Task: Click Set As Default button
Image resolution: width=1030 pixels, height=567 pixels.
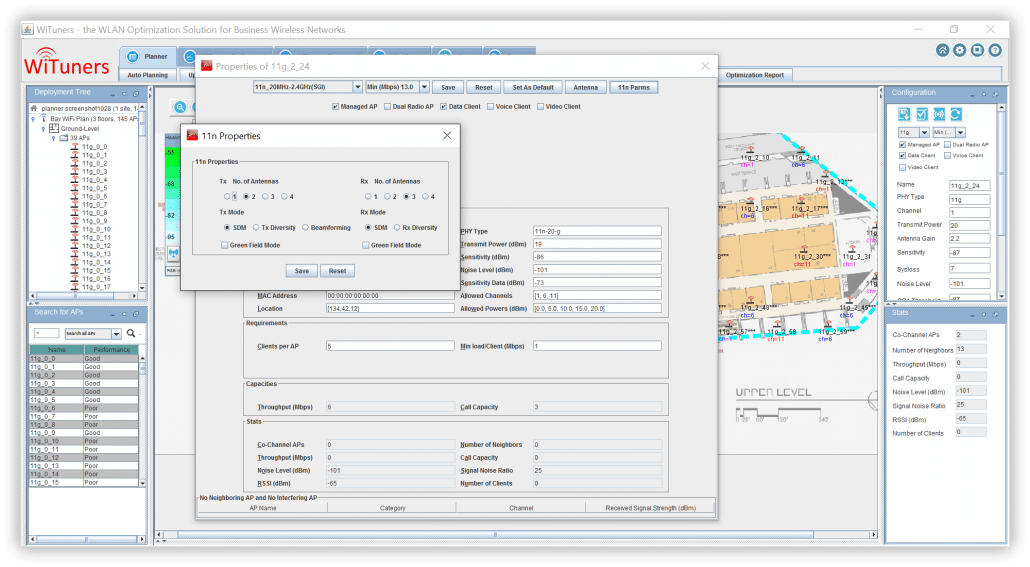Action: (533, 87)
